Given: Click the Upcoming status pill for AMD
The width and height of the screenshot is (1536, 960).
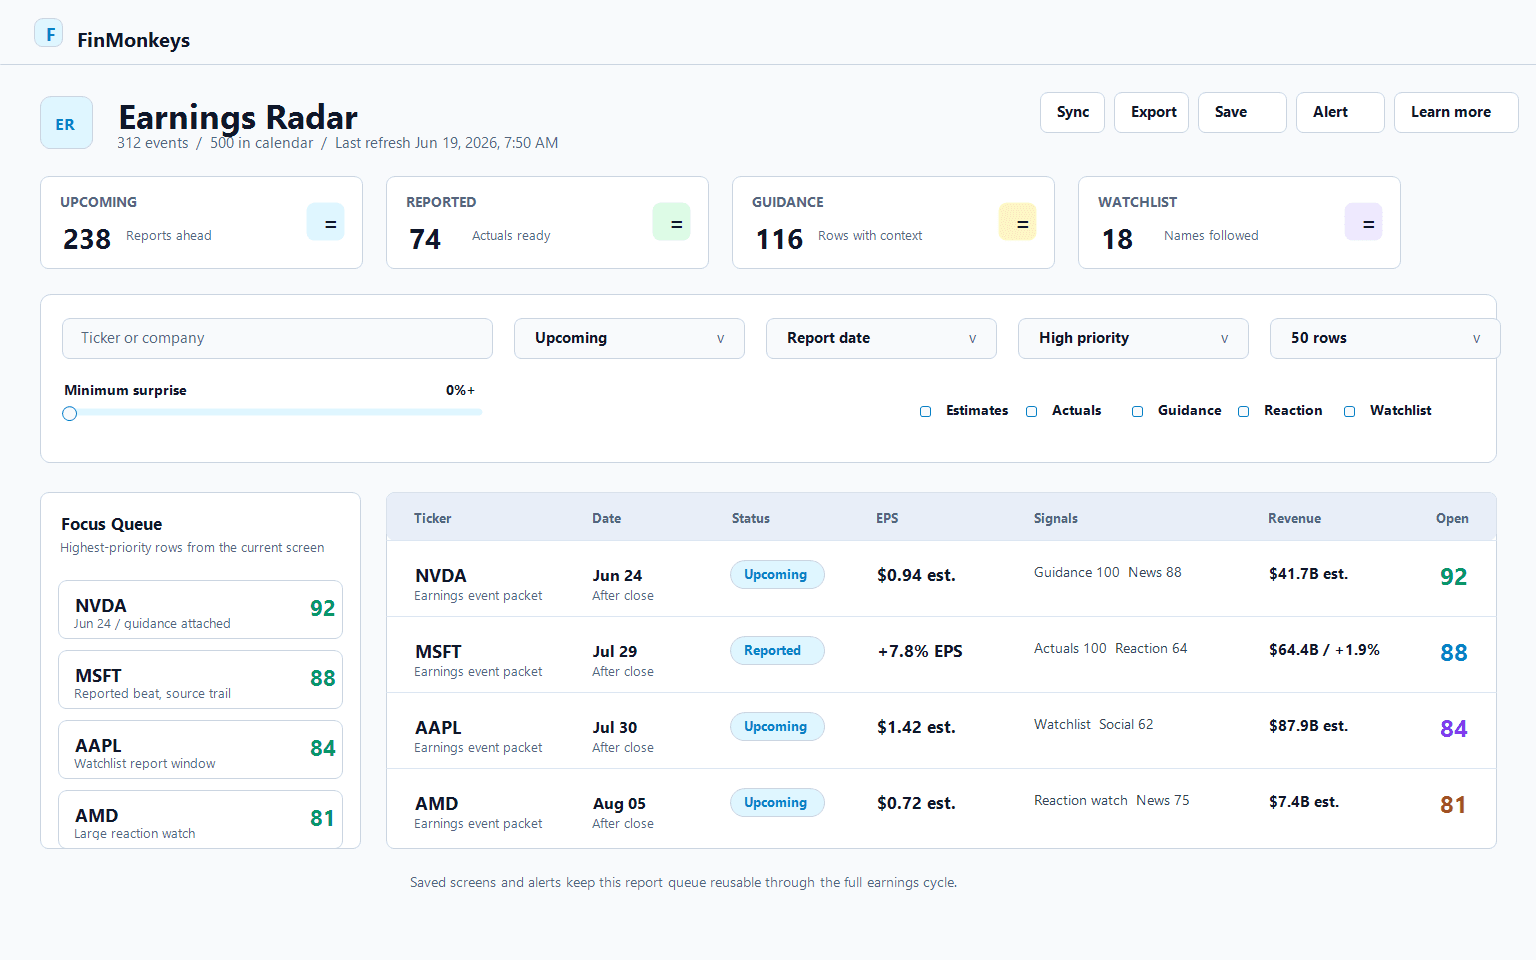Looking at the screenshot, I should pyautogui.click(x=777, y=802).
